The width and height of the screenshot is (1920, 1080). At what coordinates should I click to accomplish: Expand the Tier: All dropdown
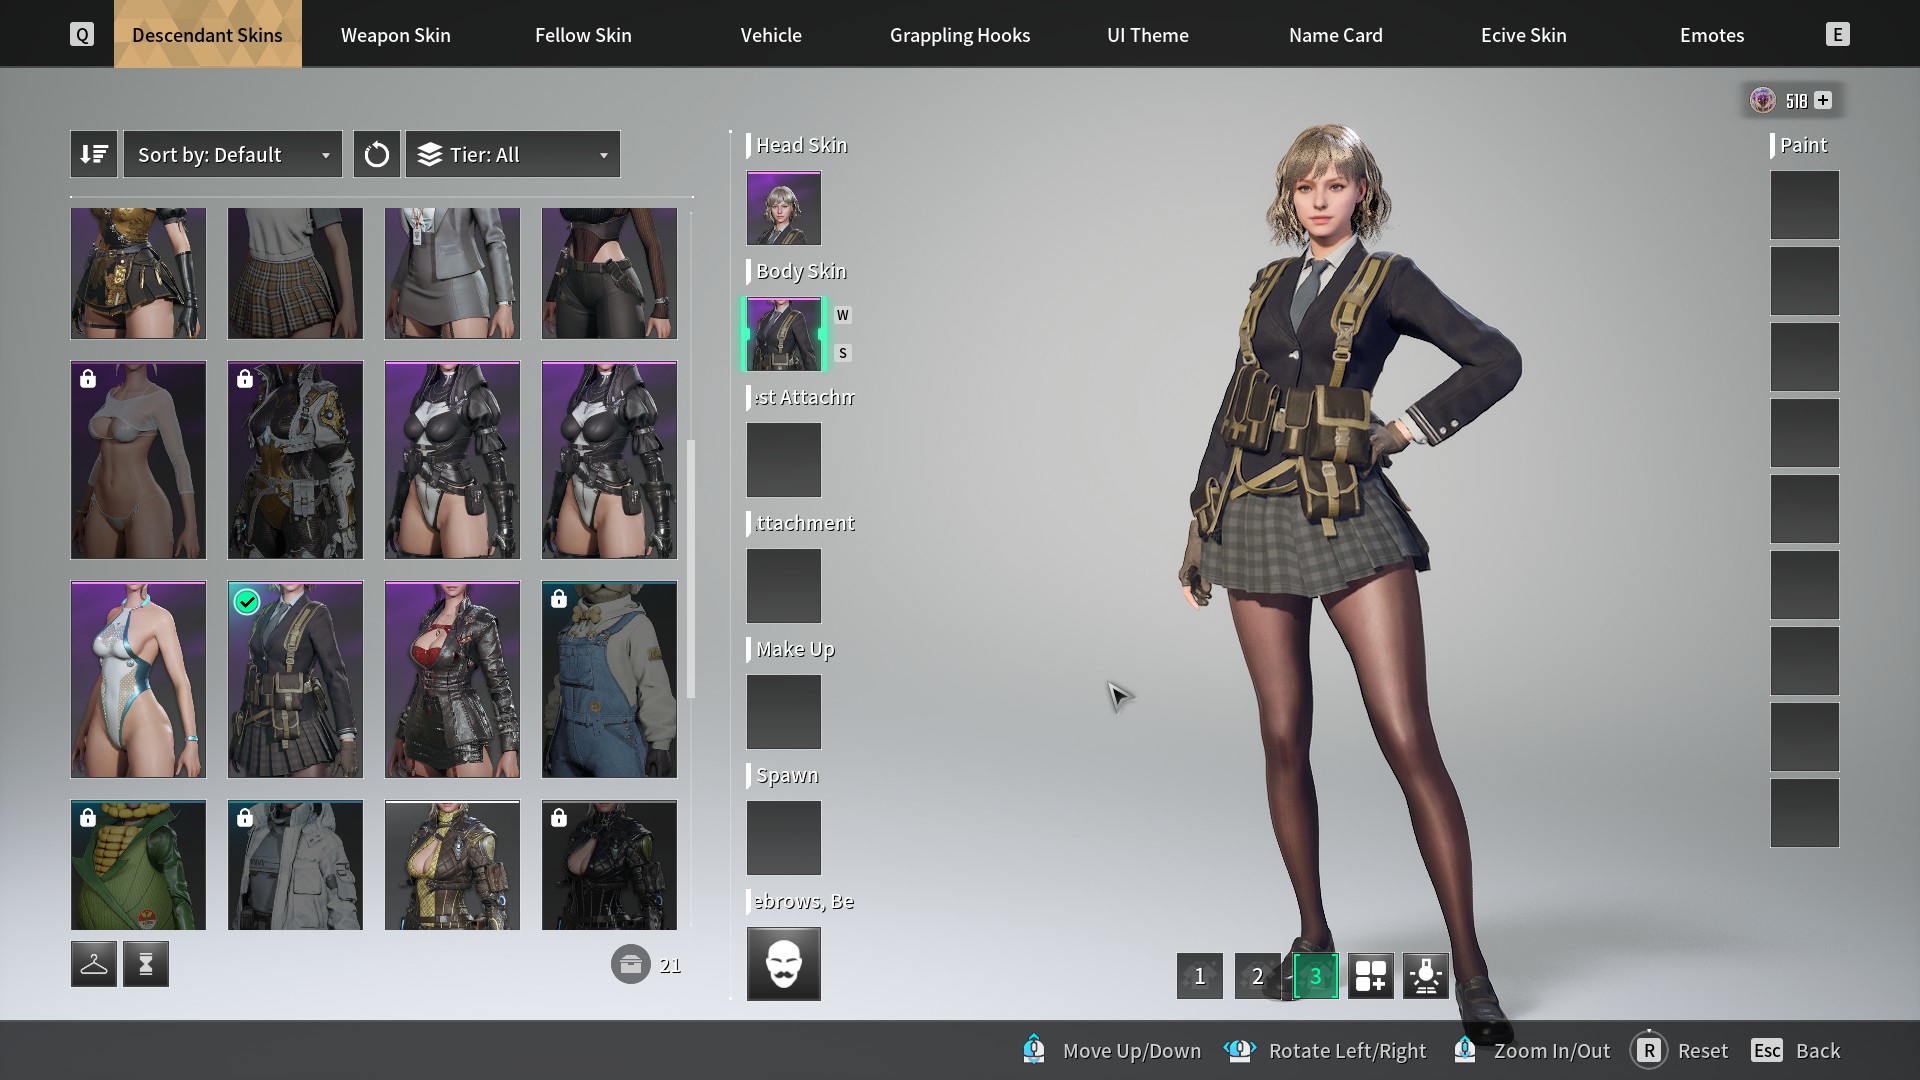point(512,154)
